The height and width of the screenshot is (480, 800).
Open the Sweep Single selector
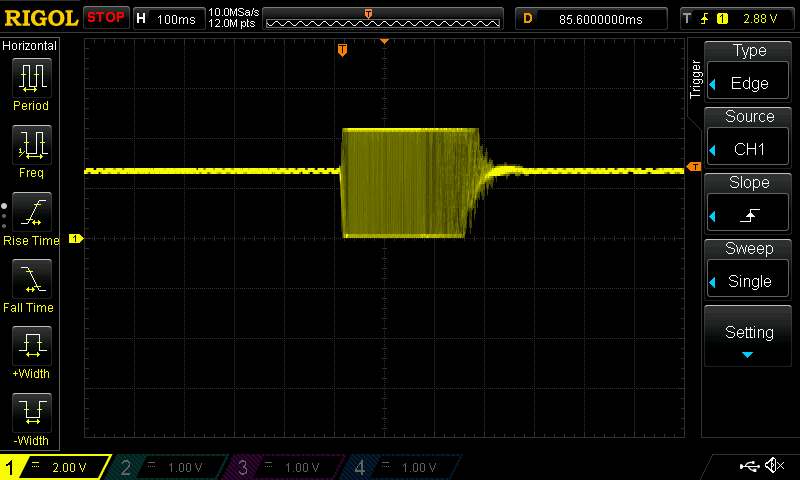click(748, 281)
